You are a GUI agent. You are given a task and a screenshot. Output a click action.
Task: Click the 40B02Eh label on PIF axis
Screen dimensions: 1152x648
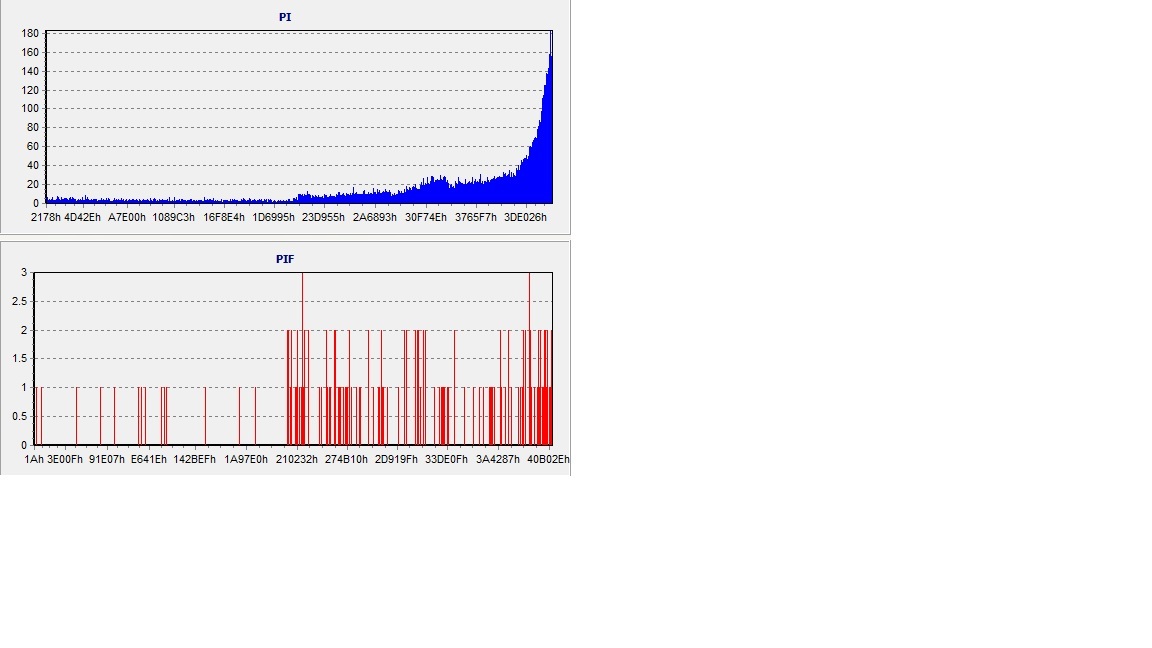(x=548, y=459)
